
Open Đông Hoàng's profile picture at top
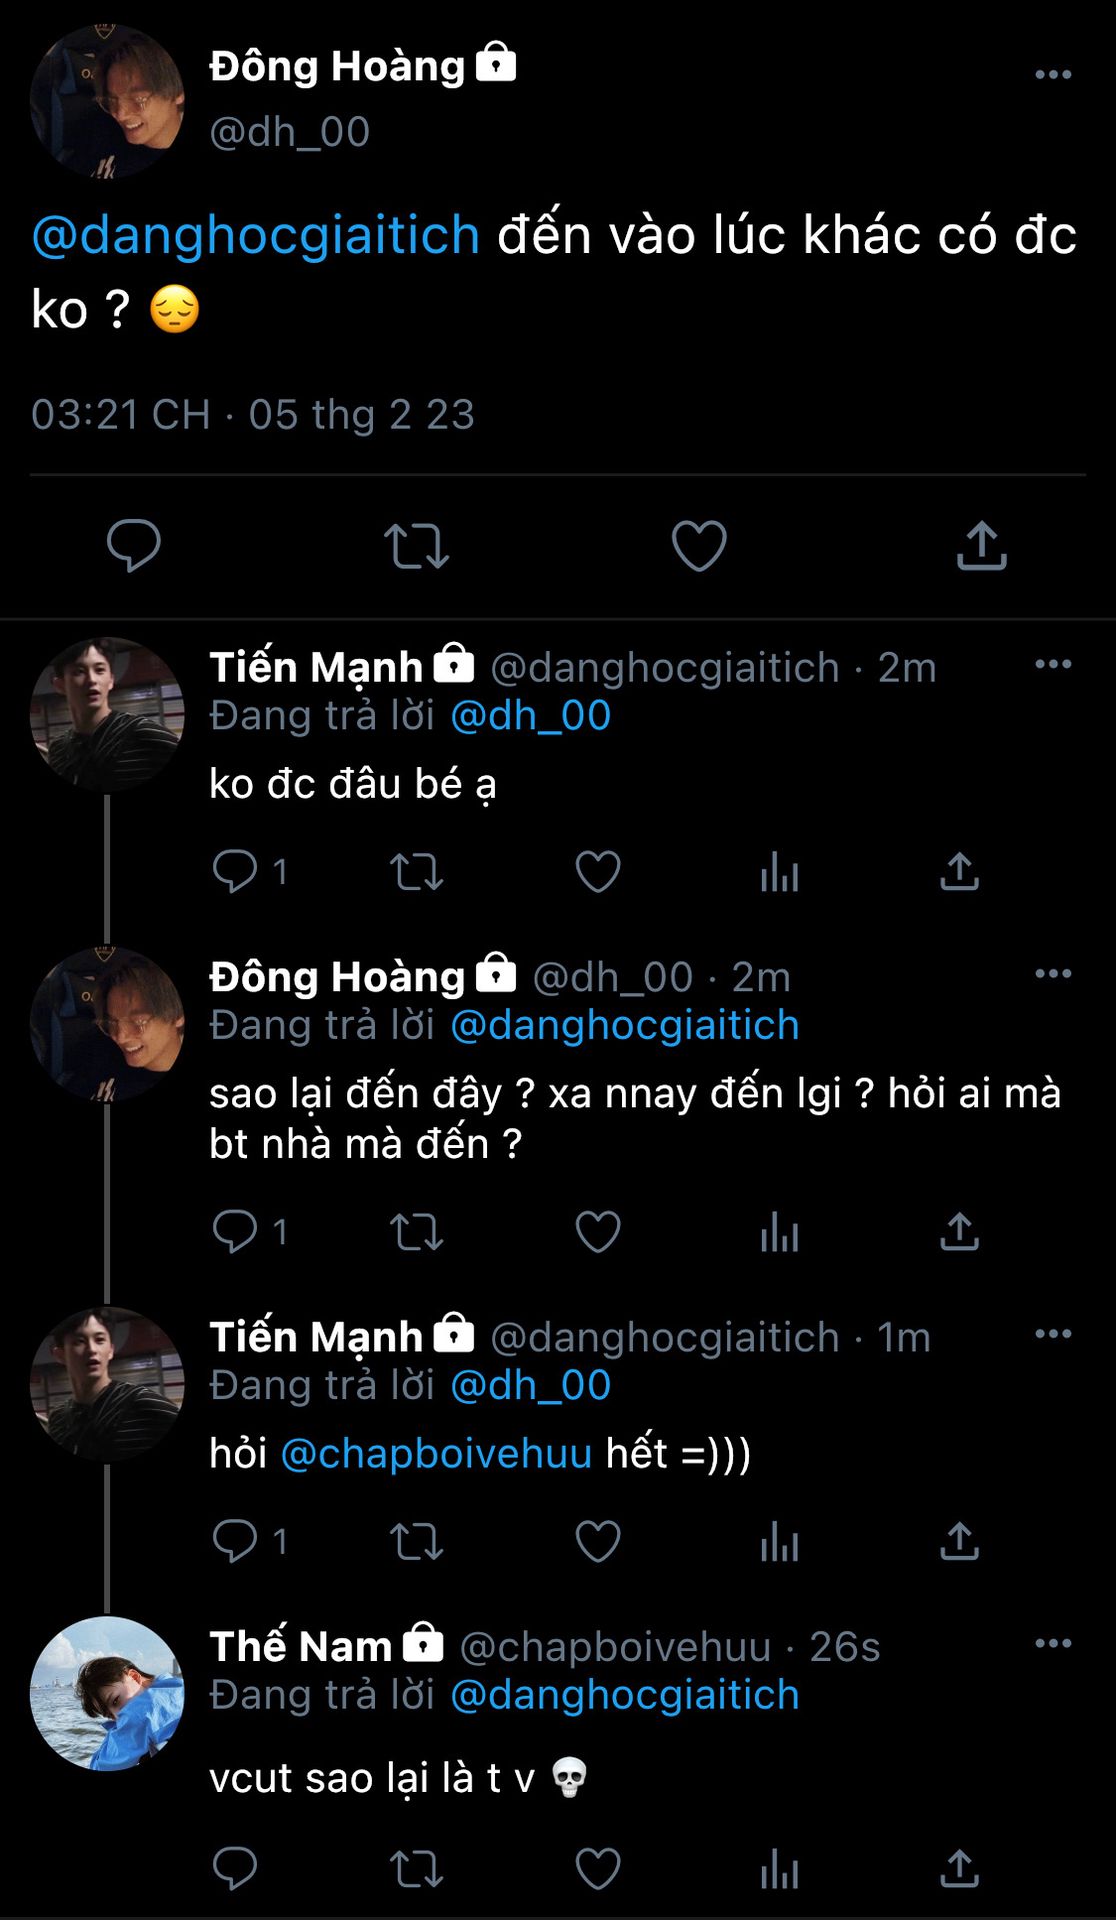click(x=107, y=101)
